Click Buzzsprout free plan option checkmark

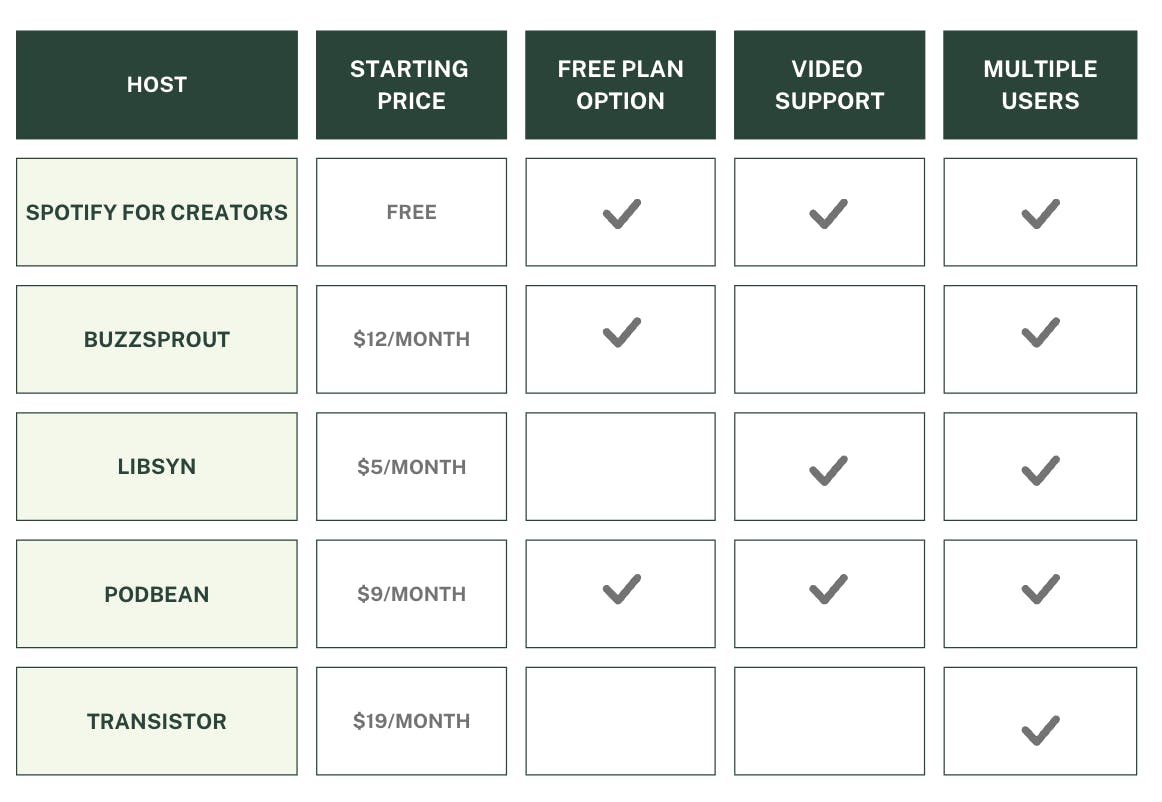621,333
